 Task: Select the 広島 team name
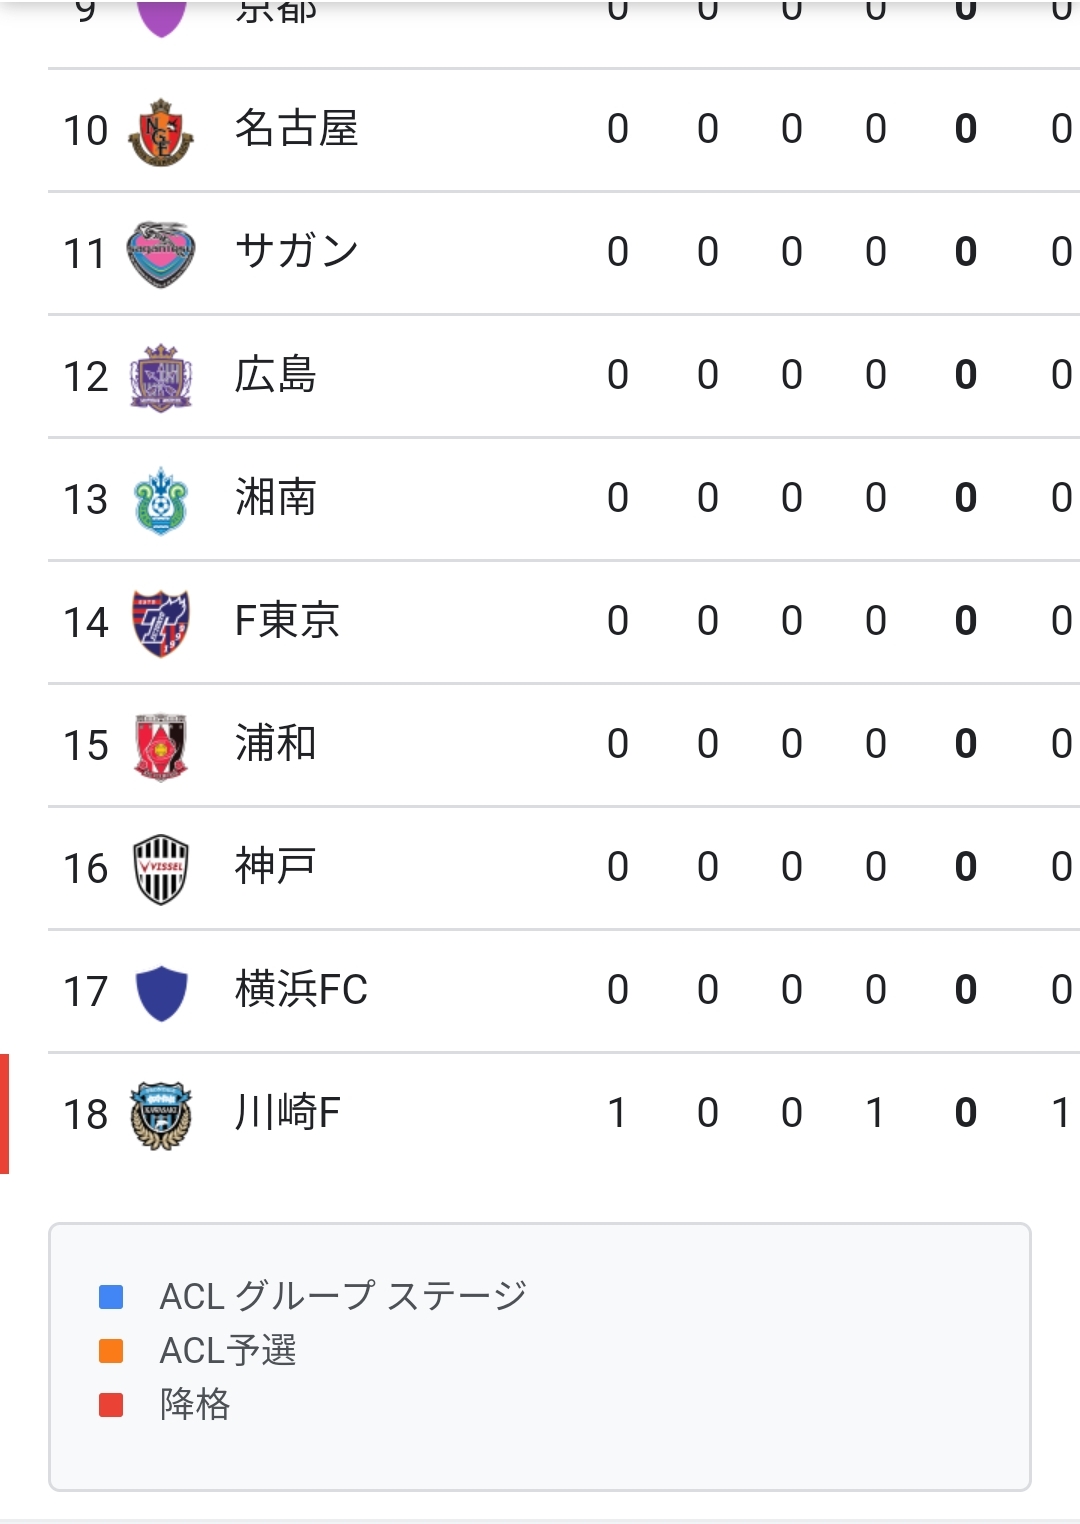pyautogui.click(x=275, y=375)
